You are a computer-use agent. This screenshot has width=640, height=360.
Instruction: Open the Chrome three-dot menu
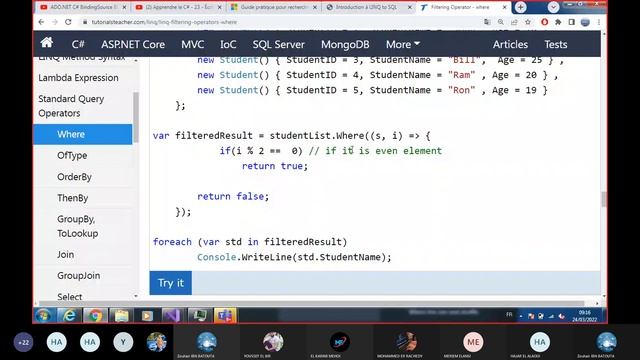click(x=599, y=22)
